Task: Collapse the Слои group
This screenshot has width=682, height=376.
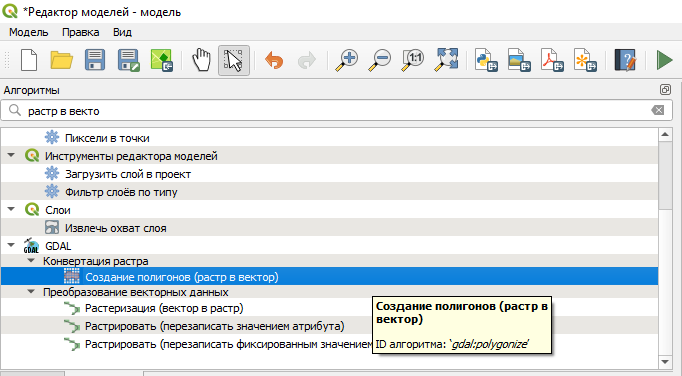Action: (x=11, y=209)
